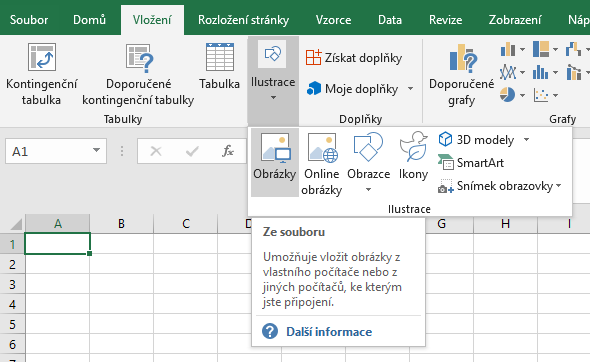Click the help question mark icon in tooltip
Viewport: 590px width, 362px height.
270,332
